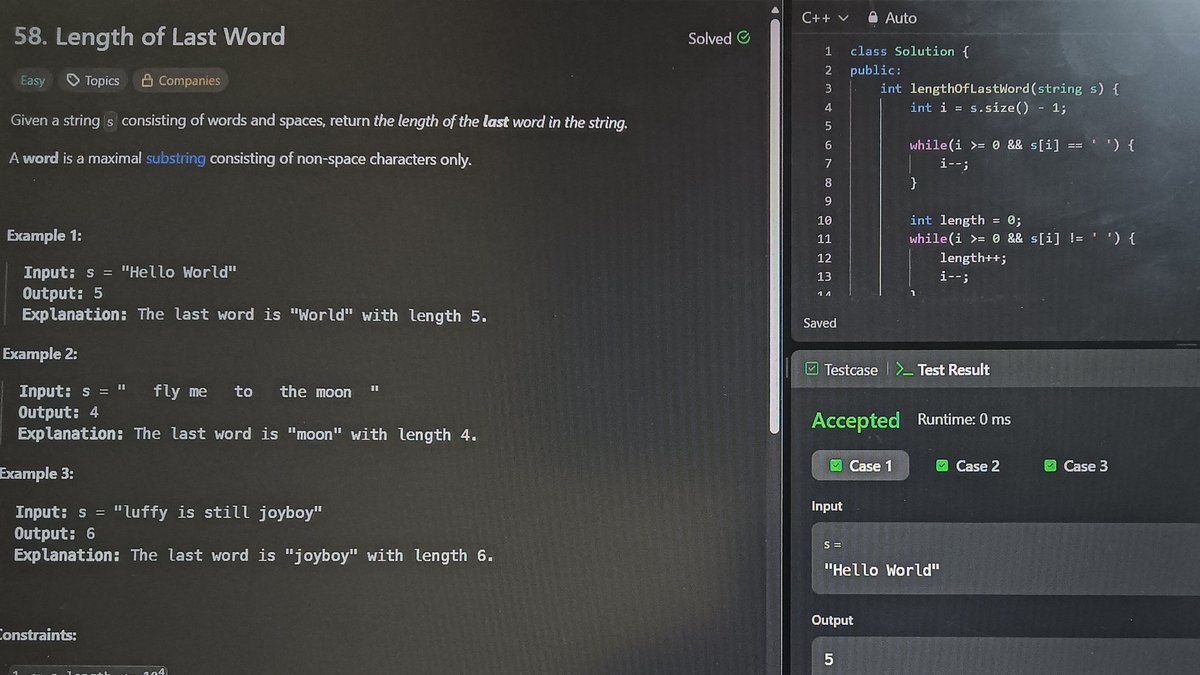Select the Case 2 button

click(x=966, y=465)
